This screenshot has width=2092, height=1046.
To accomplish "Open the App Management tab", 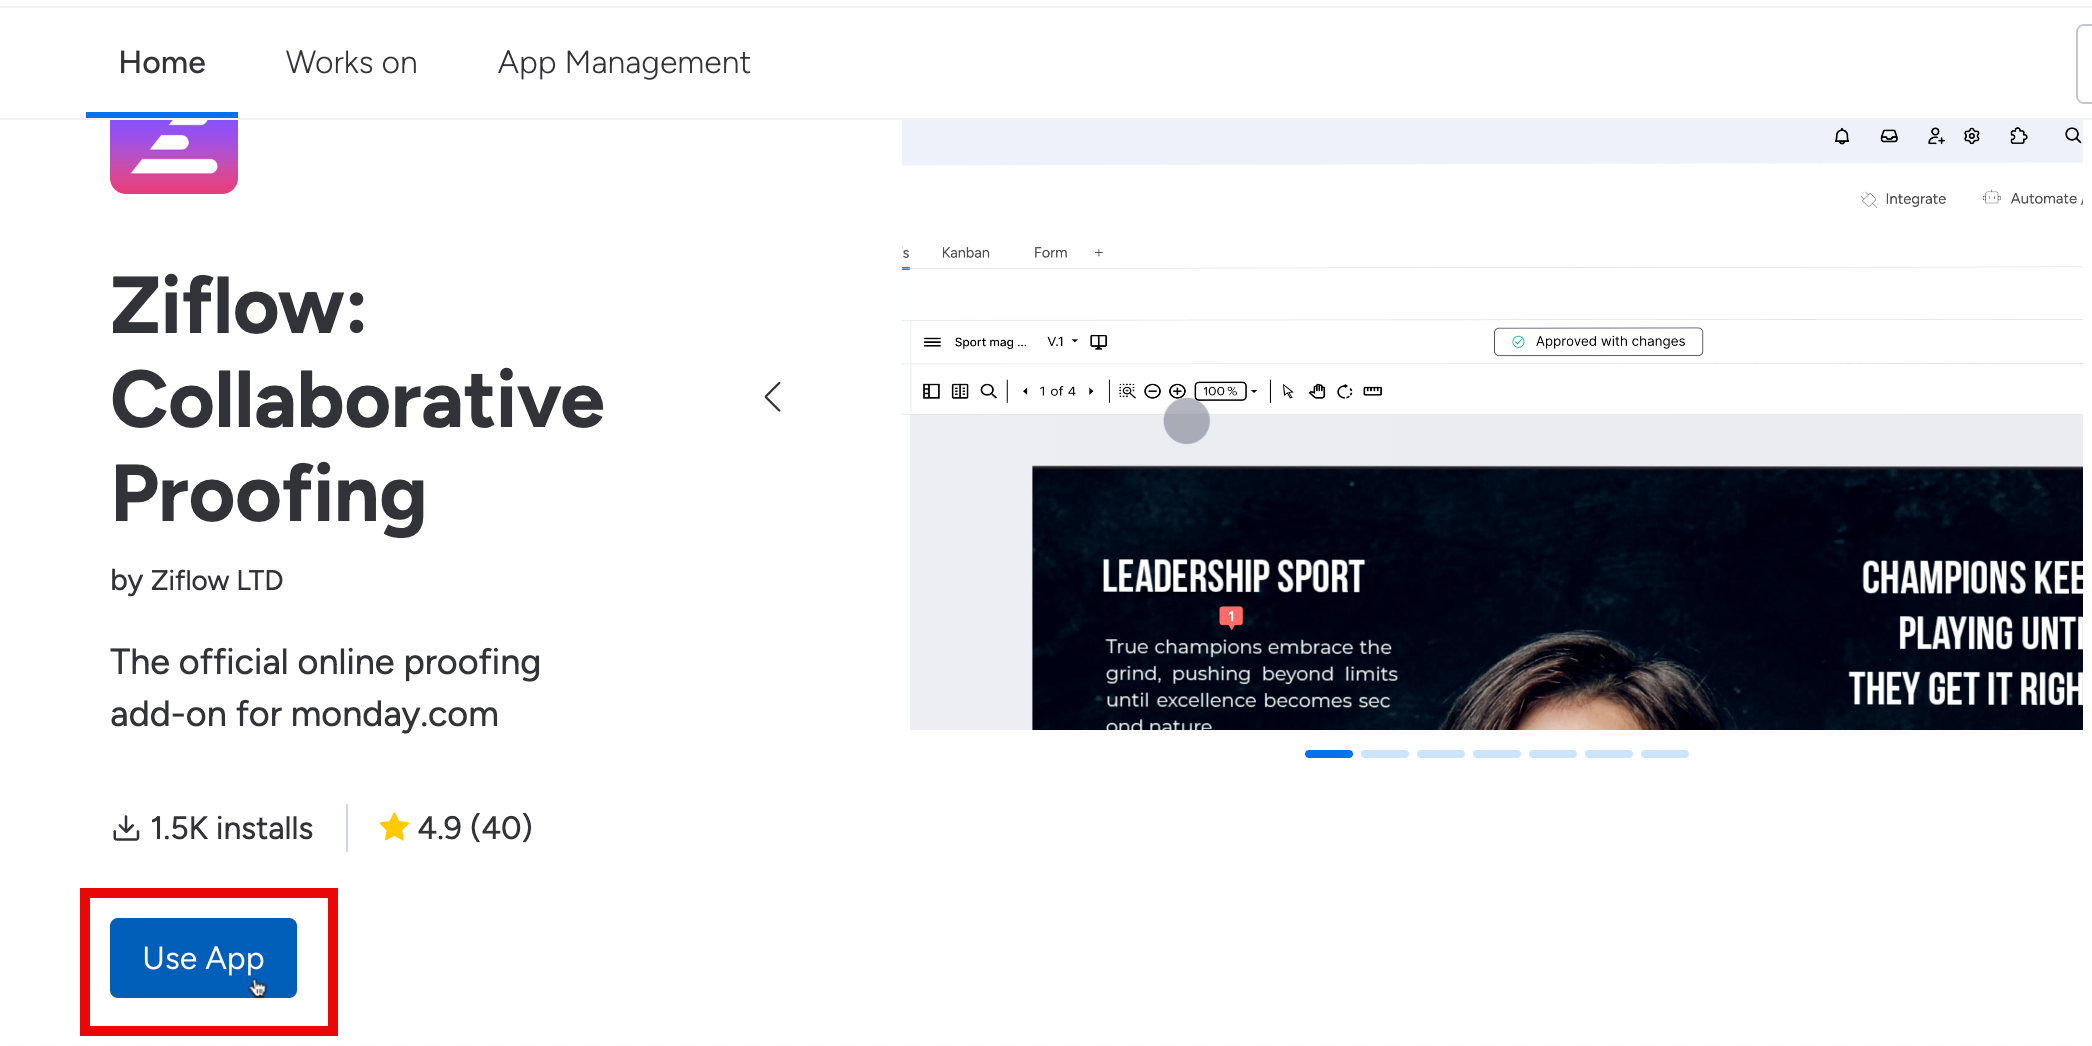I will tap(623, 63).
